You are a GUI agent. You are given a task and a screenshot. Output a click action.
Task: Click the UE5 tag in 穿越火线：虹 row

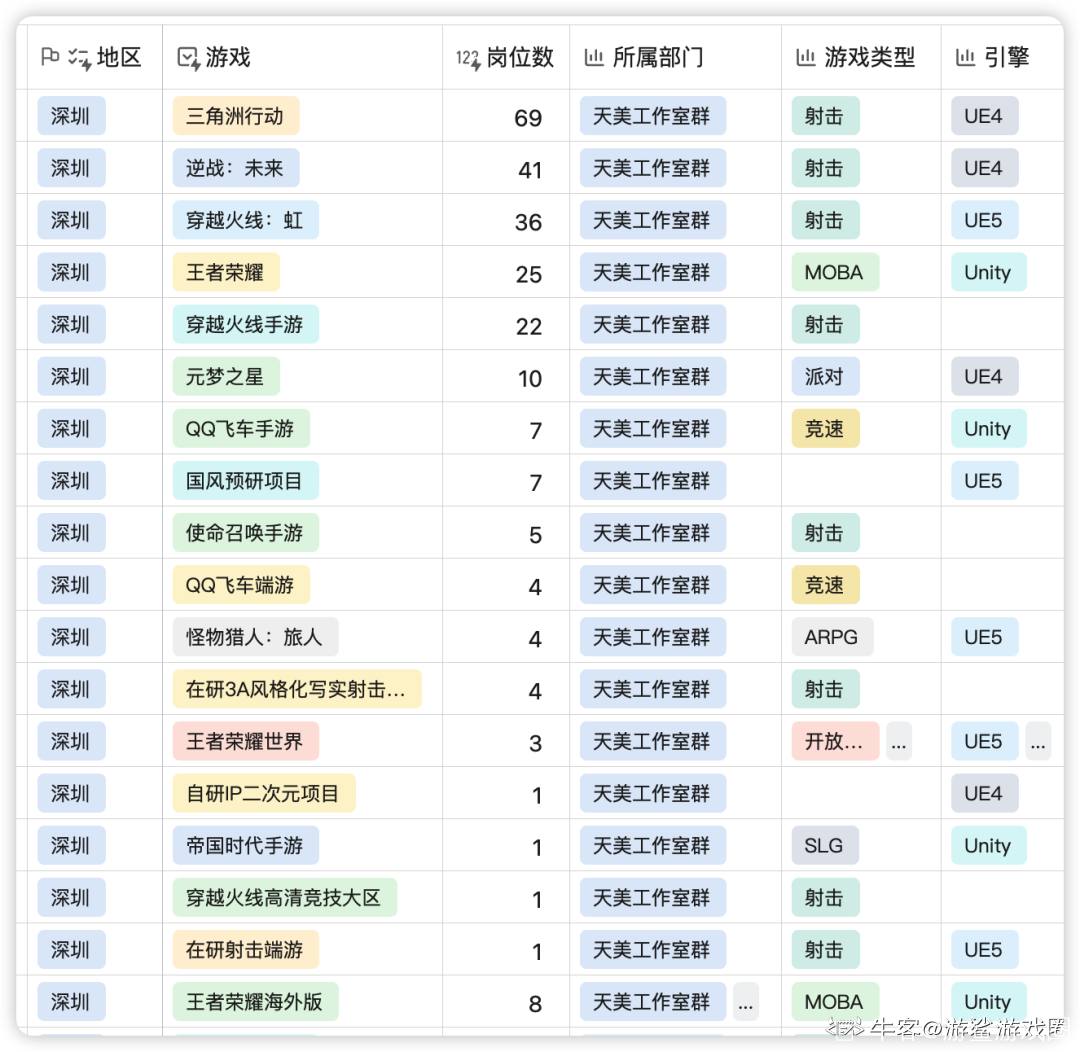pos(984,220)
